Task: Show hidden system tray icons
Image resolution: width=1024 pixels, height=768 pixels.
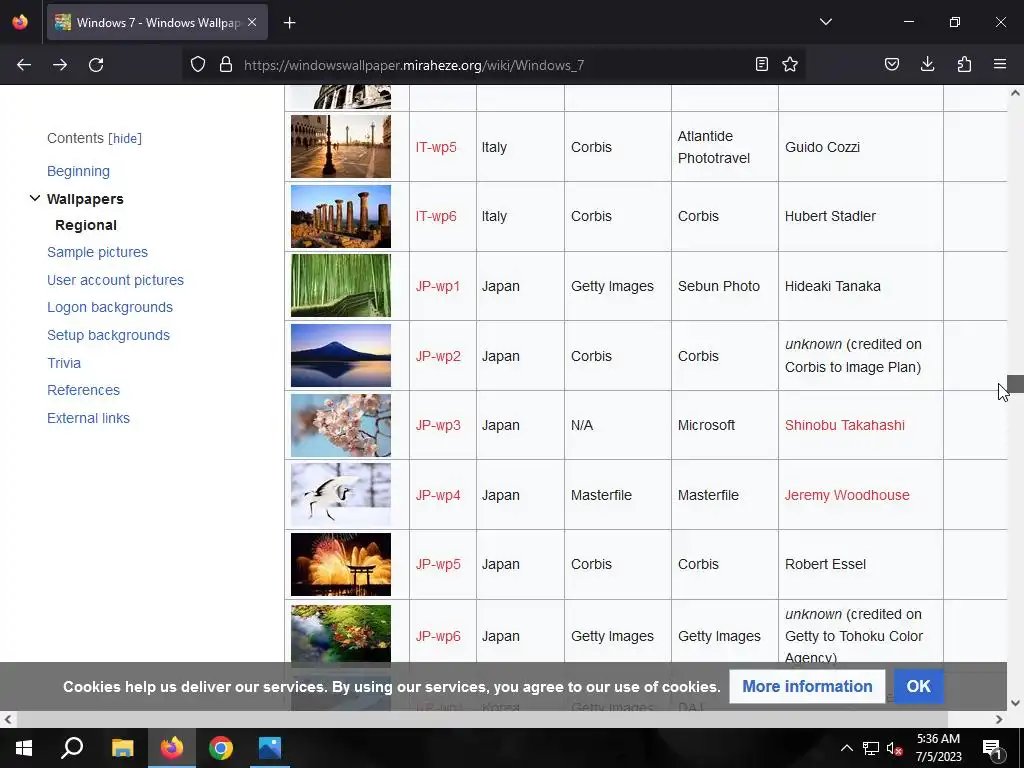Action: click(x=846, y=748)
